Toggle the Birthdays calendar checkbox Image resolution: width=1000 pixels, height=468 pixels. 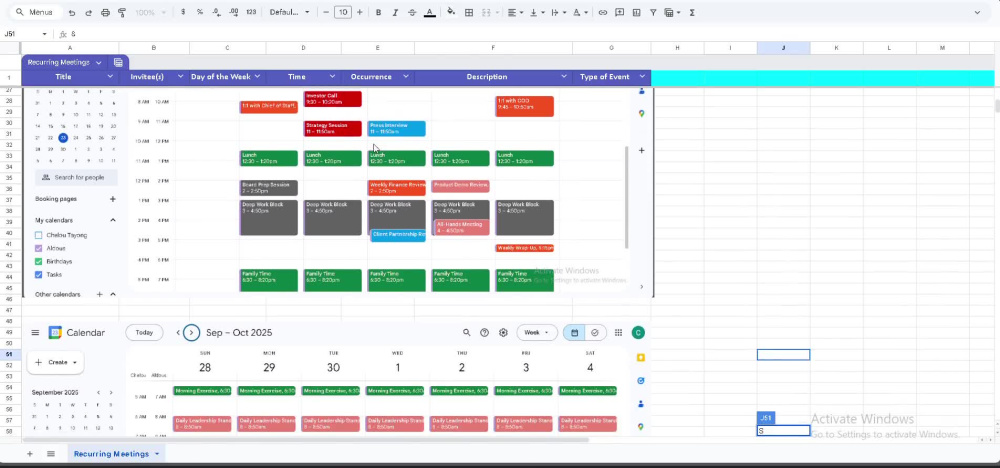[x=39, y=261]
